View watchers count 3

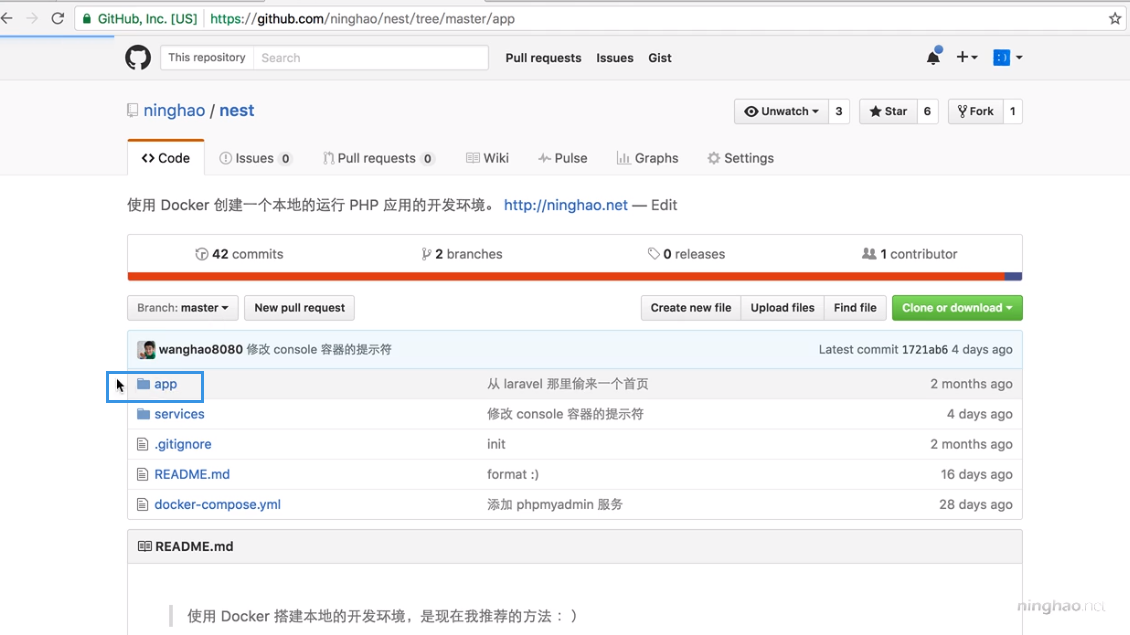click(839, 111)
